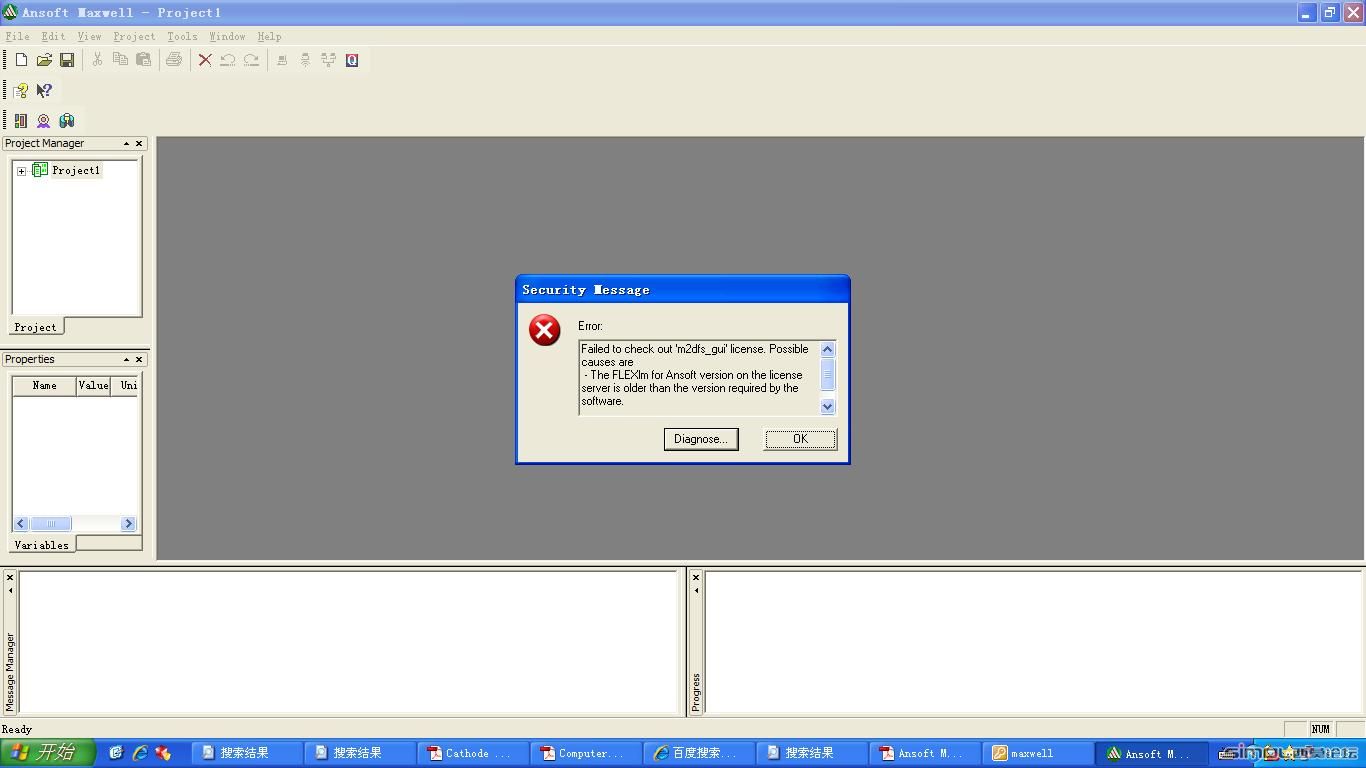The width and height of the screenshot is (1366, 768).
Task: Select the Project tab in Project Manager
Action: (x=36, y=327)
